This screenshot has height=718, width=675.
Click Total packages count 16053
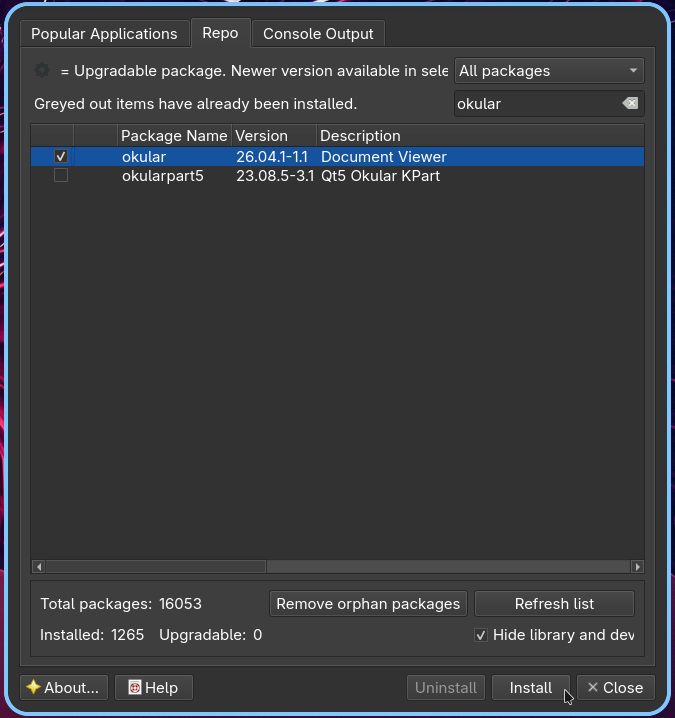coord(180,604)
